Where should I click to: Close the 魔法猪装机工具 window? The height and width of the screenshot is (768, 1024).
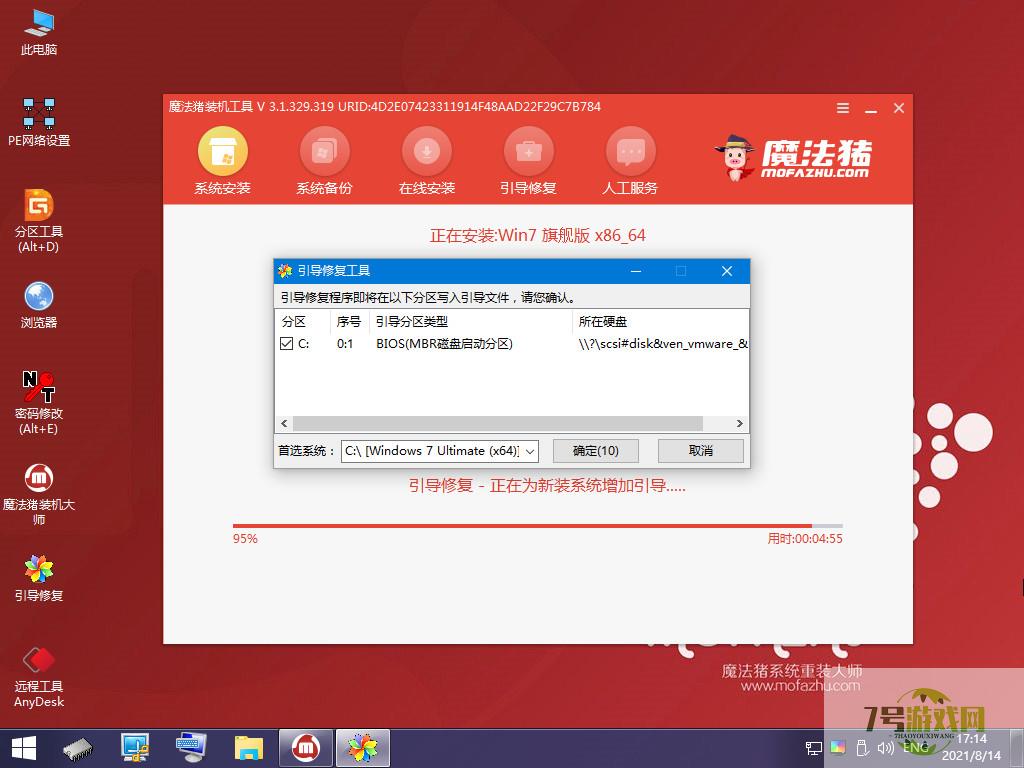899,108
